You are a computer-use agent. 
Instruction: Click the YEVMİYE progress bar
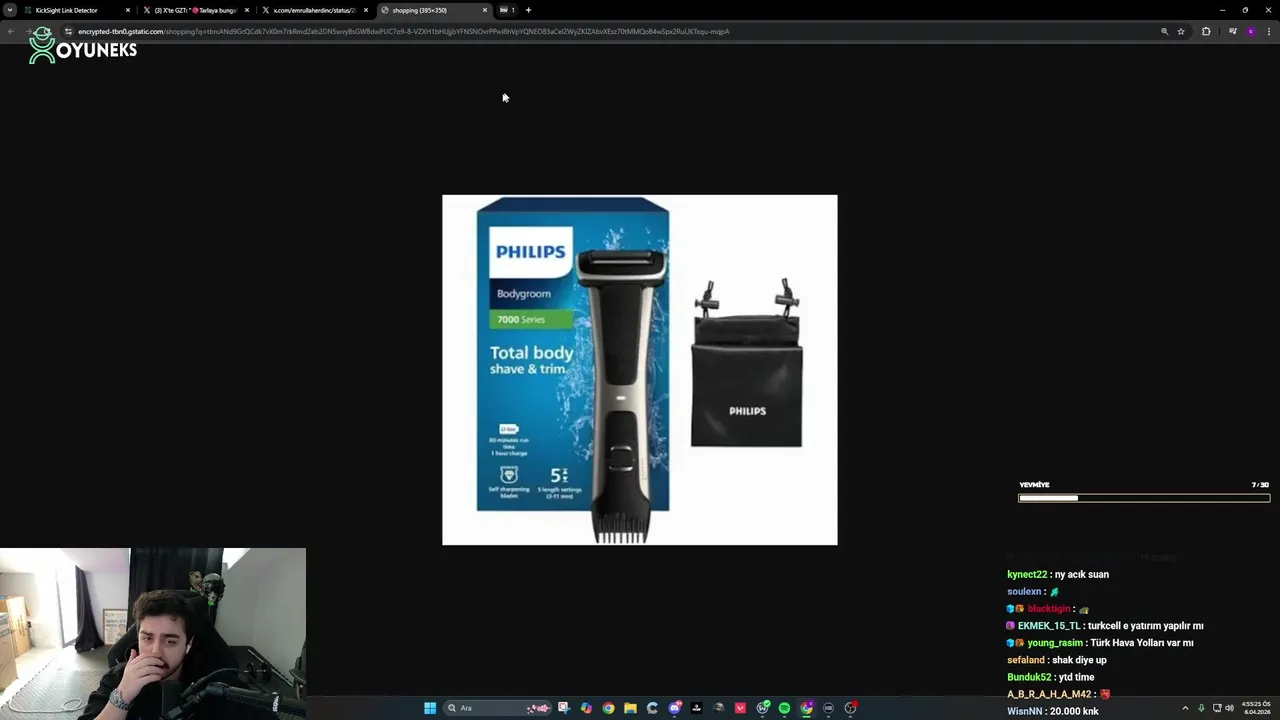(1144, 497)
